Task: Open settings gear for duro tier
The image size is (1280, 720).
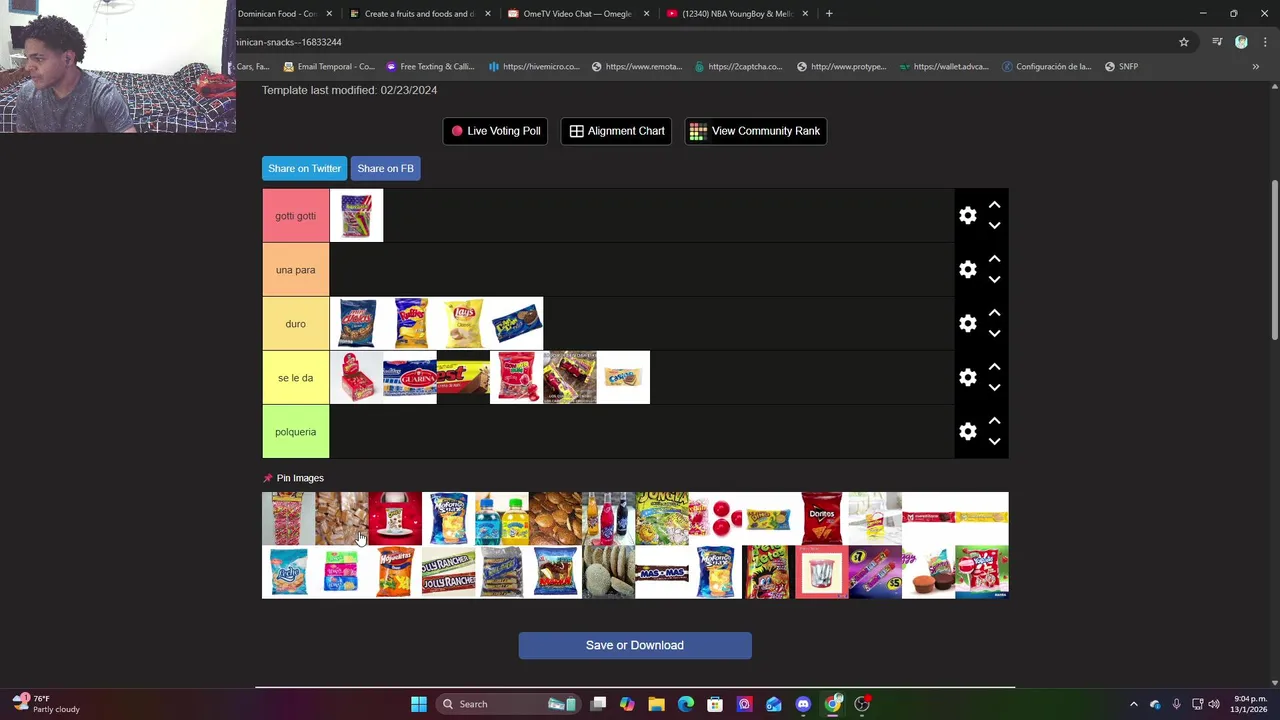Action: (967, 324)
